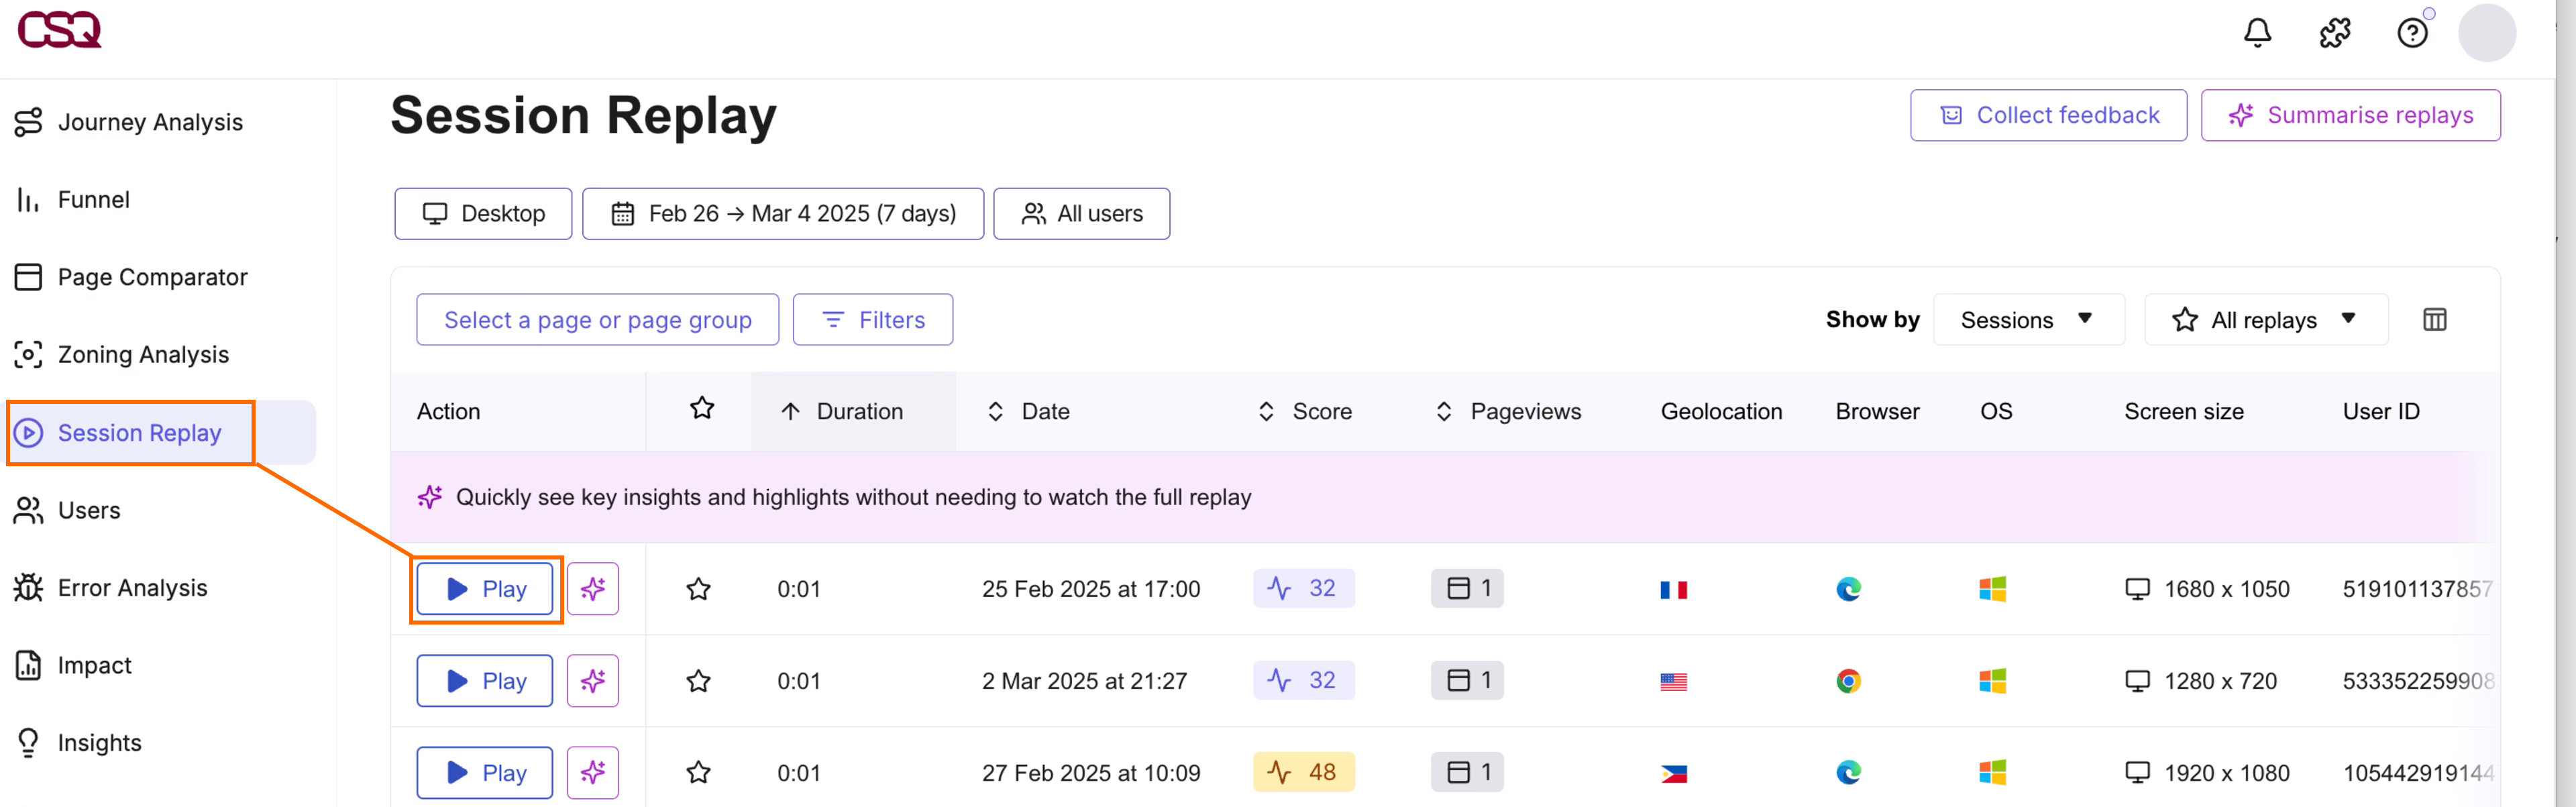
Task: Click the integrations puzzle piece icon
Action: tap(2335, 33)
